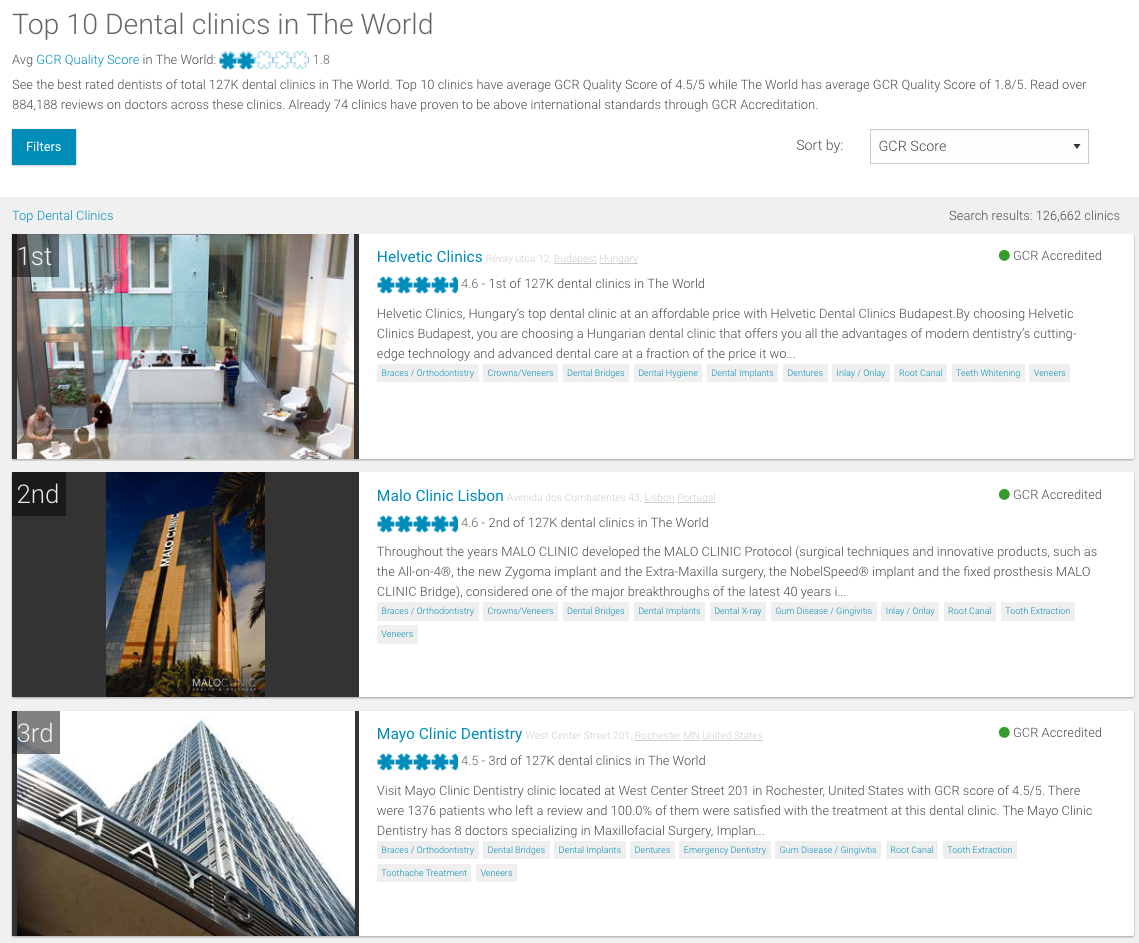
Task: Click the average GCR score stars near the heading
Action: (264, 60)
